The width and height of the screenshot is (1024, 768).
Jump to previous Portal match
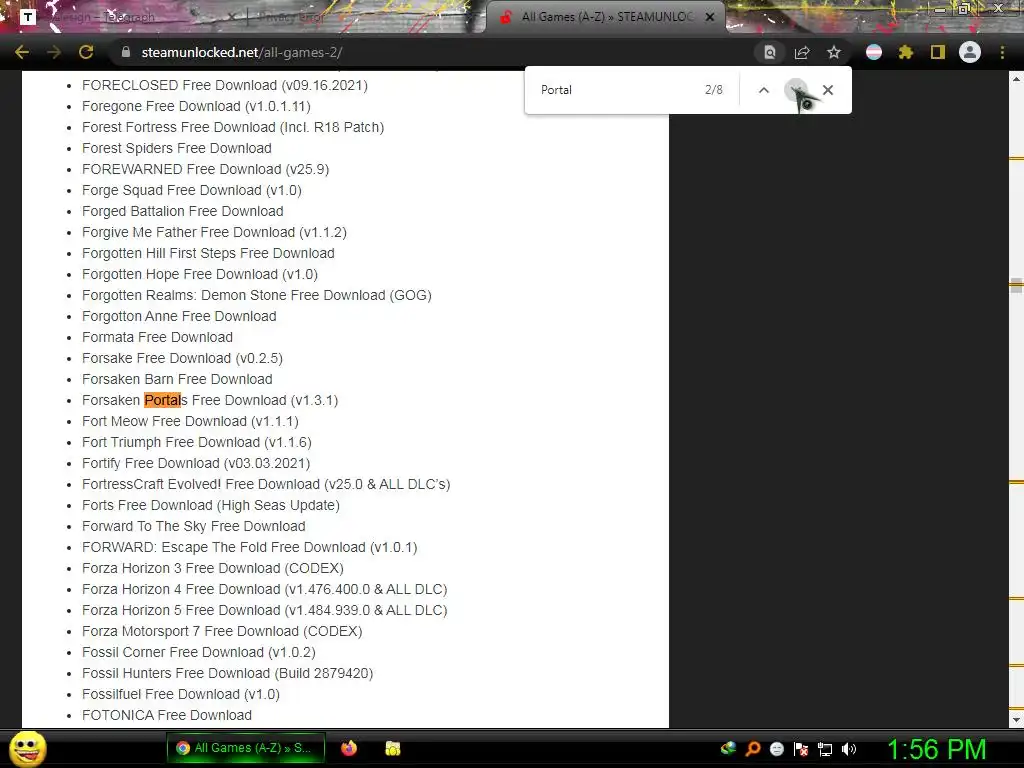(763, 90)
